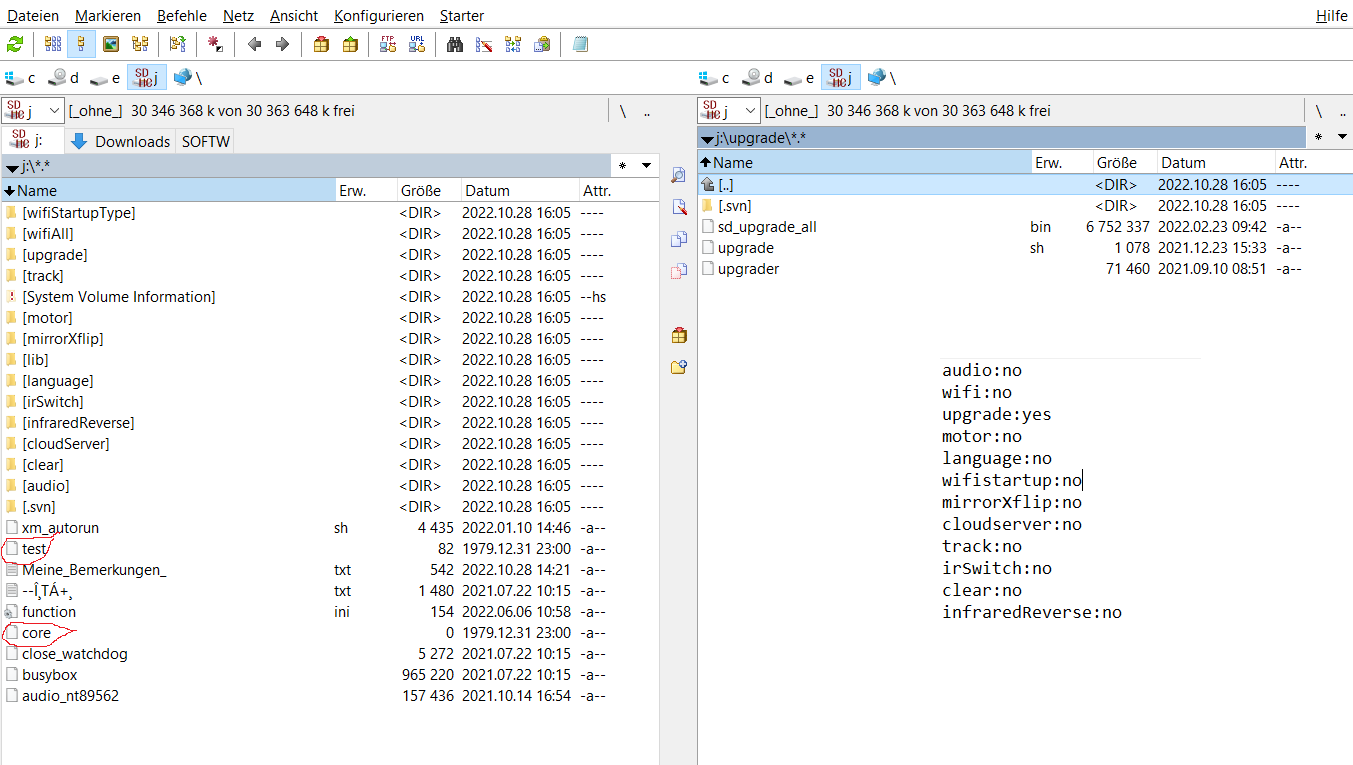This screenshot has width=1353, height=765.
Task: Sort left panel by Datum column
Action: click(x=520, y=190)
